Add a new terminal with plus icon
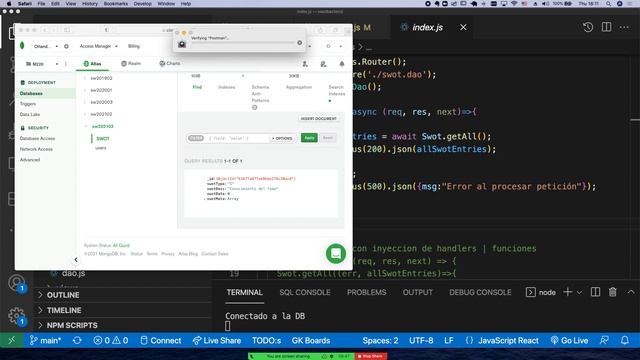 coord(567,292)
